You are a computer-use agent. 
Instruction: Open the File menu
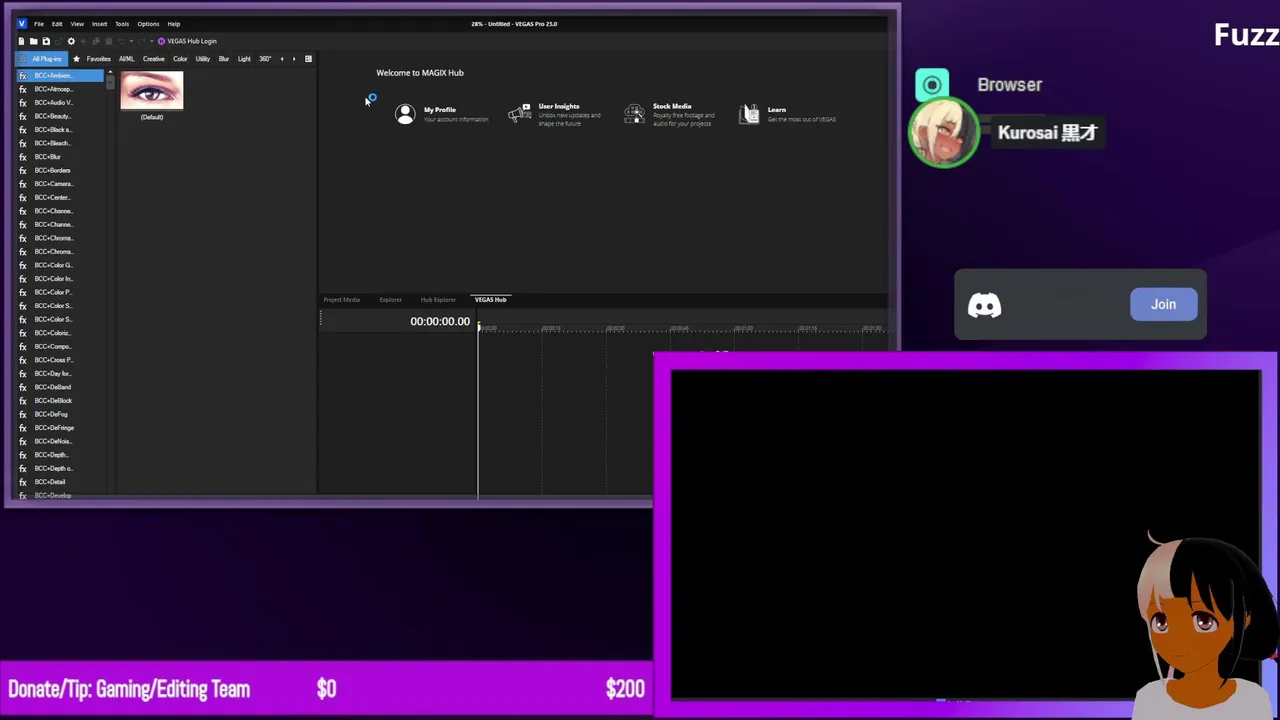coord(39,23)
